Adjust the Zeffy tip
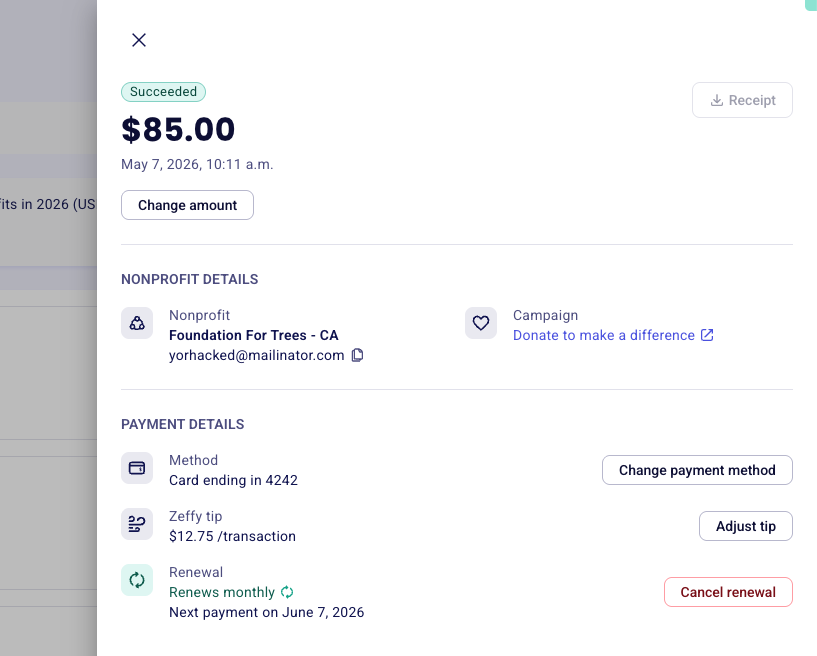The height and width of the screenshot is (656, 817). coord(746,526)
